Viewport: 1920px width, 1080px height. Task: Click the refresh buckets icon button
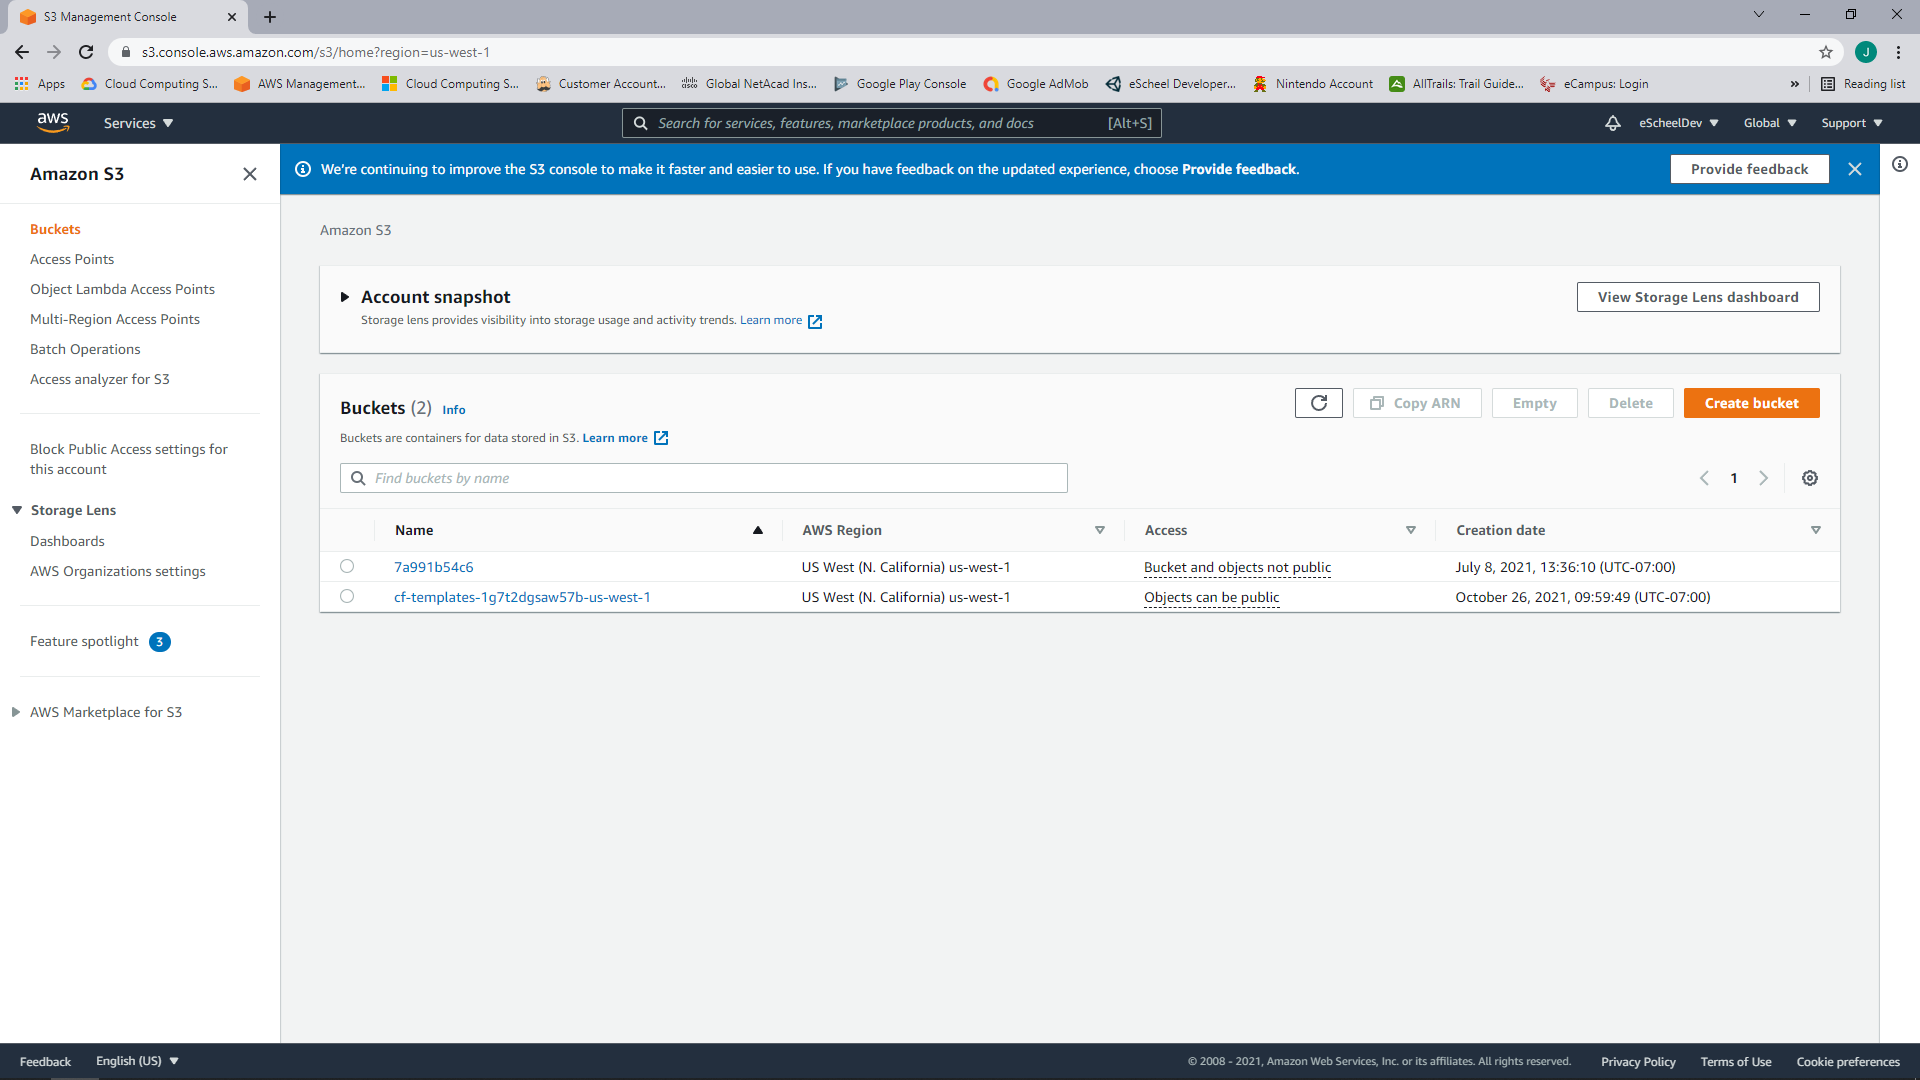click(1318, 403)
